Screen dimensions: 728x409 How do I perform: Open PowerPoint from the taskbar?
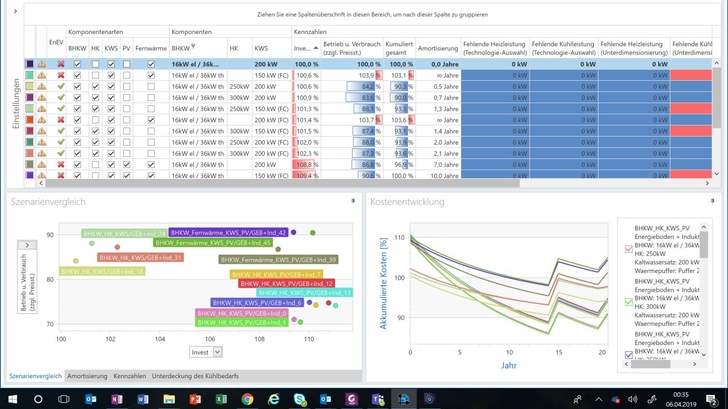(x=195, y=399)
